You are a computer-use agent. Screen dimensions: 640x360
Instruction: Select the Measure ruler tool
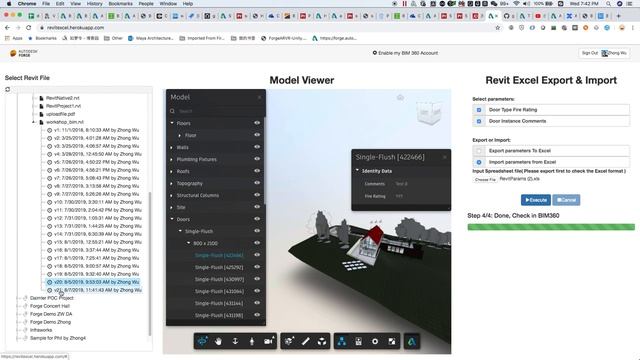pyautogui.click(x=305, y=341)
